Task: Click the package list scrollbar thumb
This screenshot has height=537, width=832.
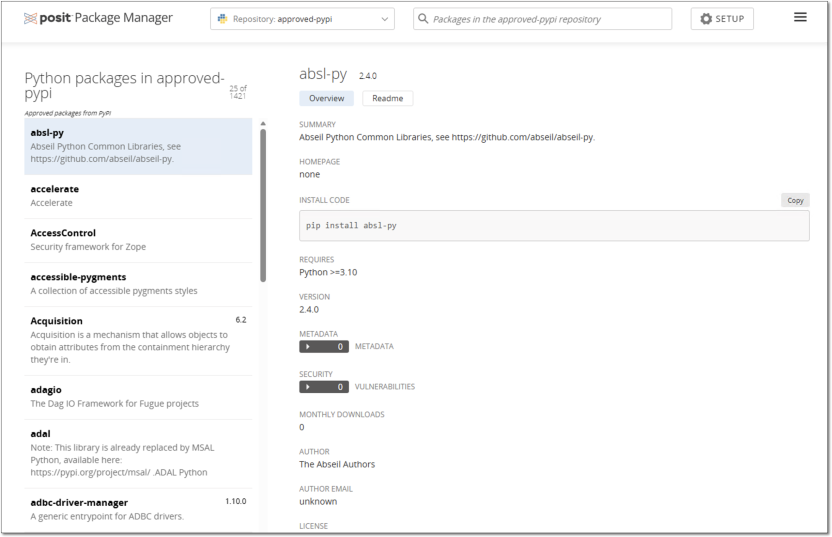Action: (x=263, y=206)
